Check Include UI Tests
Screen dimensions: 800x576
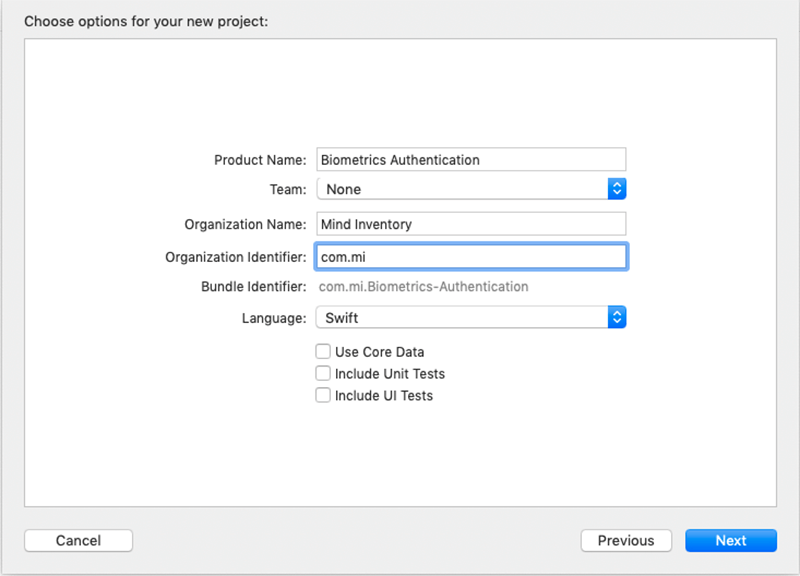coord(323,395)
